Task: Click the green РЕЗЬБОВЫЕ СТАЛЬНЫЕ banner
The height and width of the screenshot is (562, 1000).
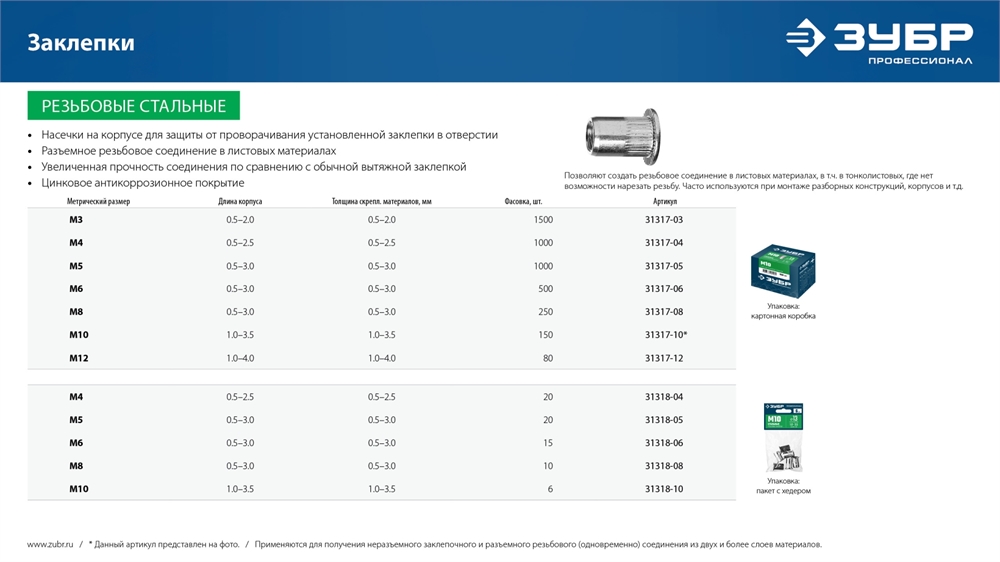Action: click(133, 106)
